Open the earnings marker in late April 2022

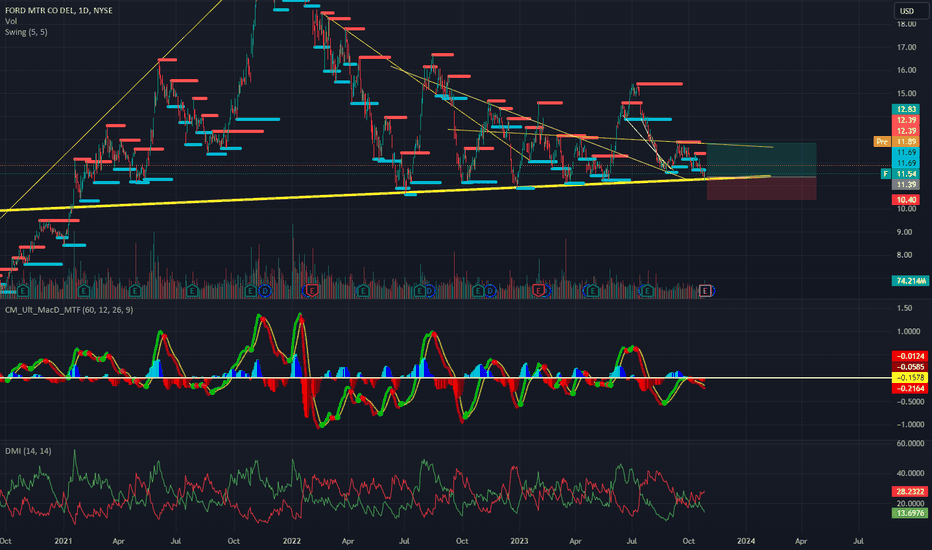[x=363, y=291]
